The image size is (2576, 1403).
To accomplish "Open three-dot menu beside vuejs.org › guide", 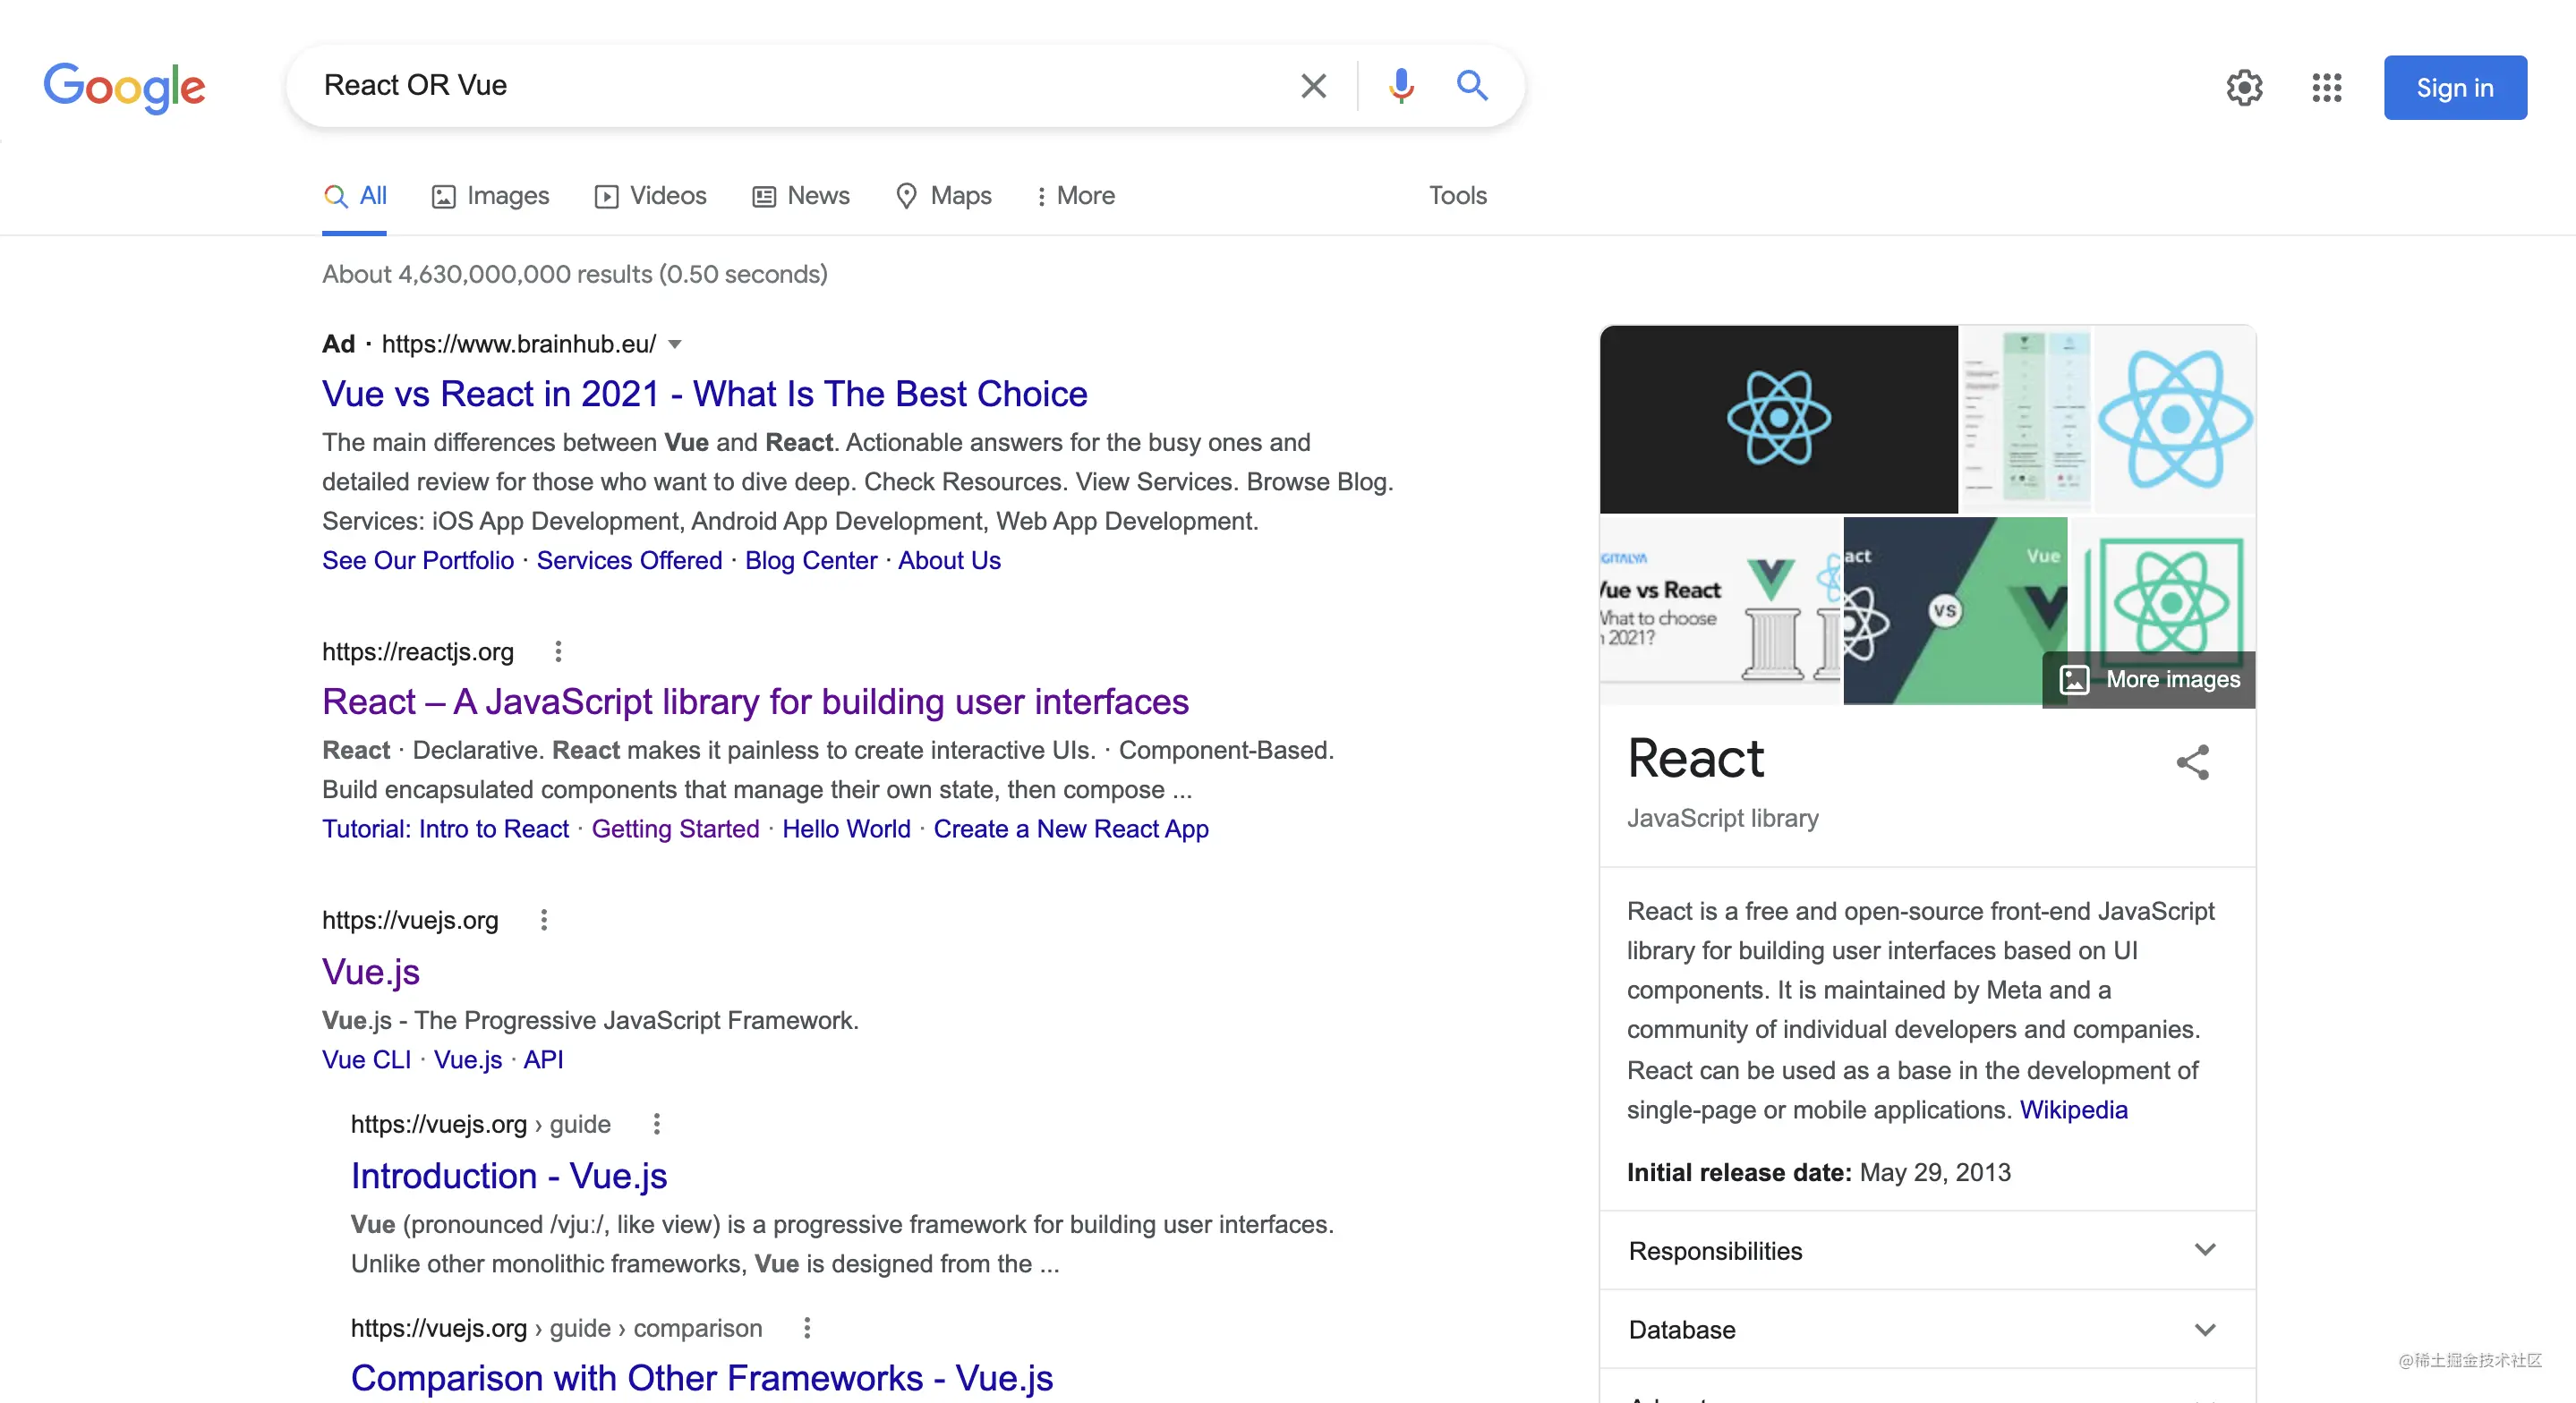I will pos(656,1125).
